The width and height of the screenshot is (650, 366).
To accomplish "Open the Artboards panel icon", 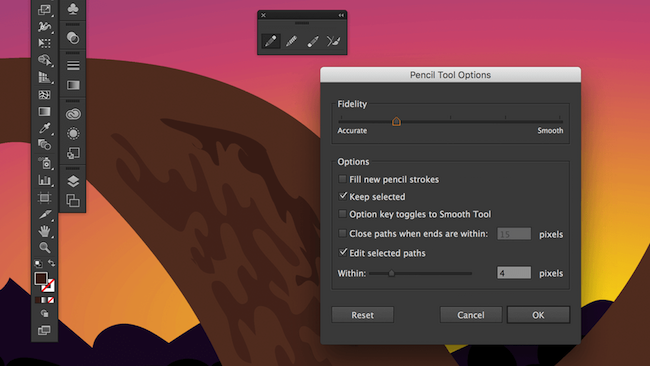I will 73,201.
